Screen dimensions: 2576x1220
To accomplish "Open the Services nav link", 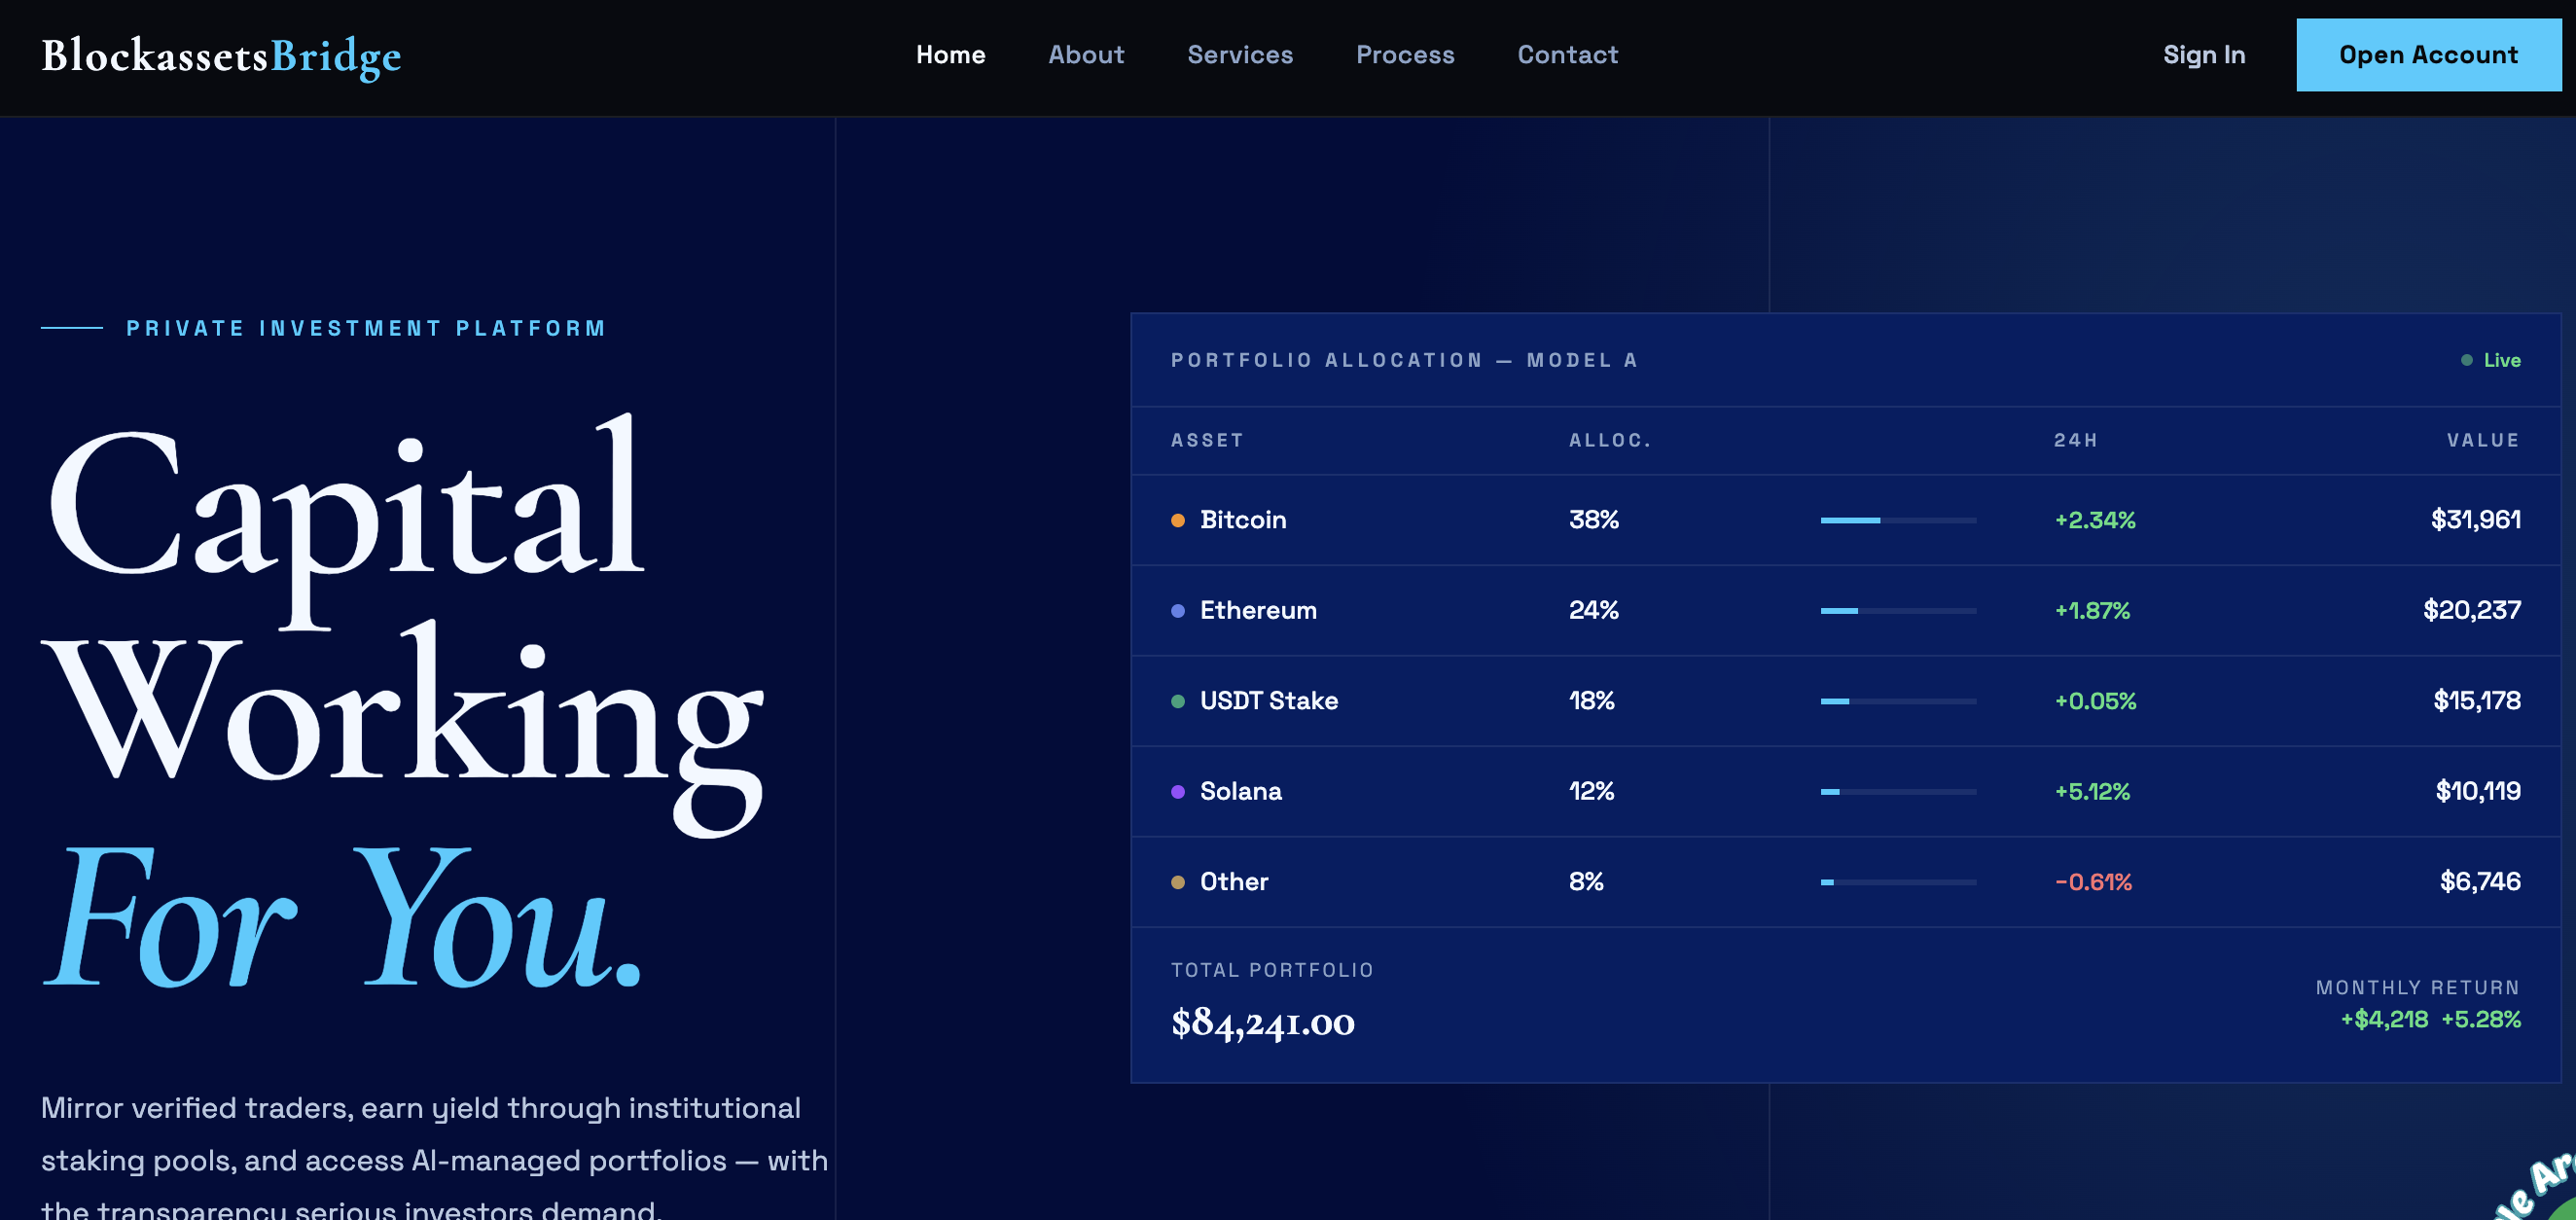I will [x=1240, y=55].
